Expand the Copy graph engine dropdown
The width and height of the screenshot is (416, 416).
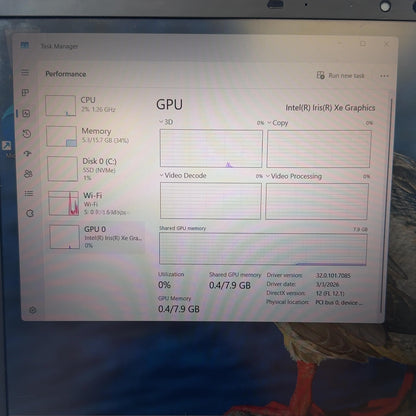pyautogui.click(x=278, y=123)
